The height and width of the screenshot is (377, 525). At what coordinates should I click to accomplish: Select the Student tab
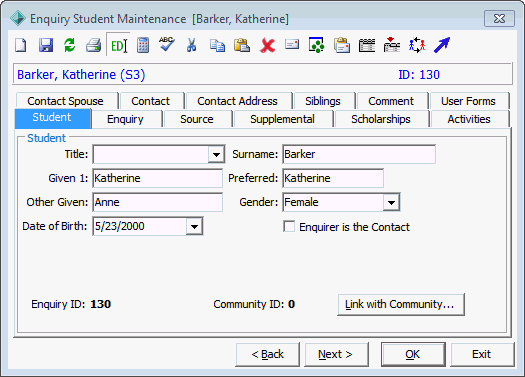point(52,118)
